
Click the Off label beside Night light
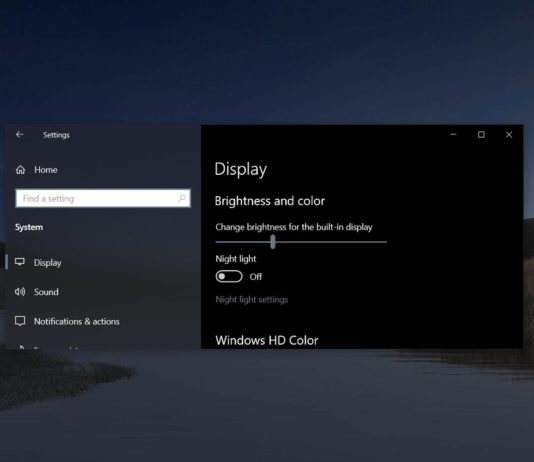[256, 276]
